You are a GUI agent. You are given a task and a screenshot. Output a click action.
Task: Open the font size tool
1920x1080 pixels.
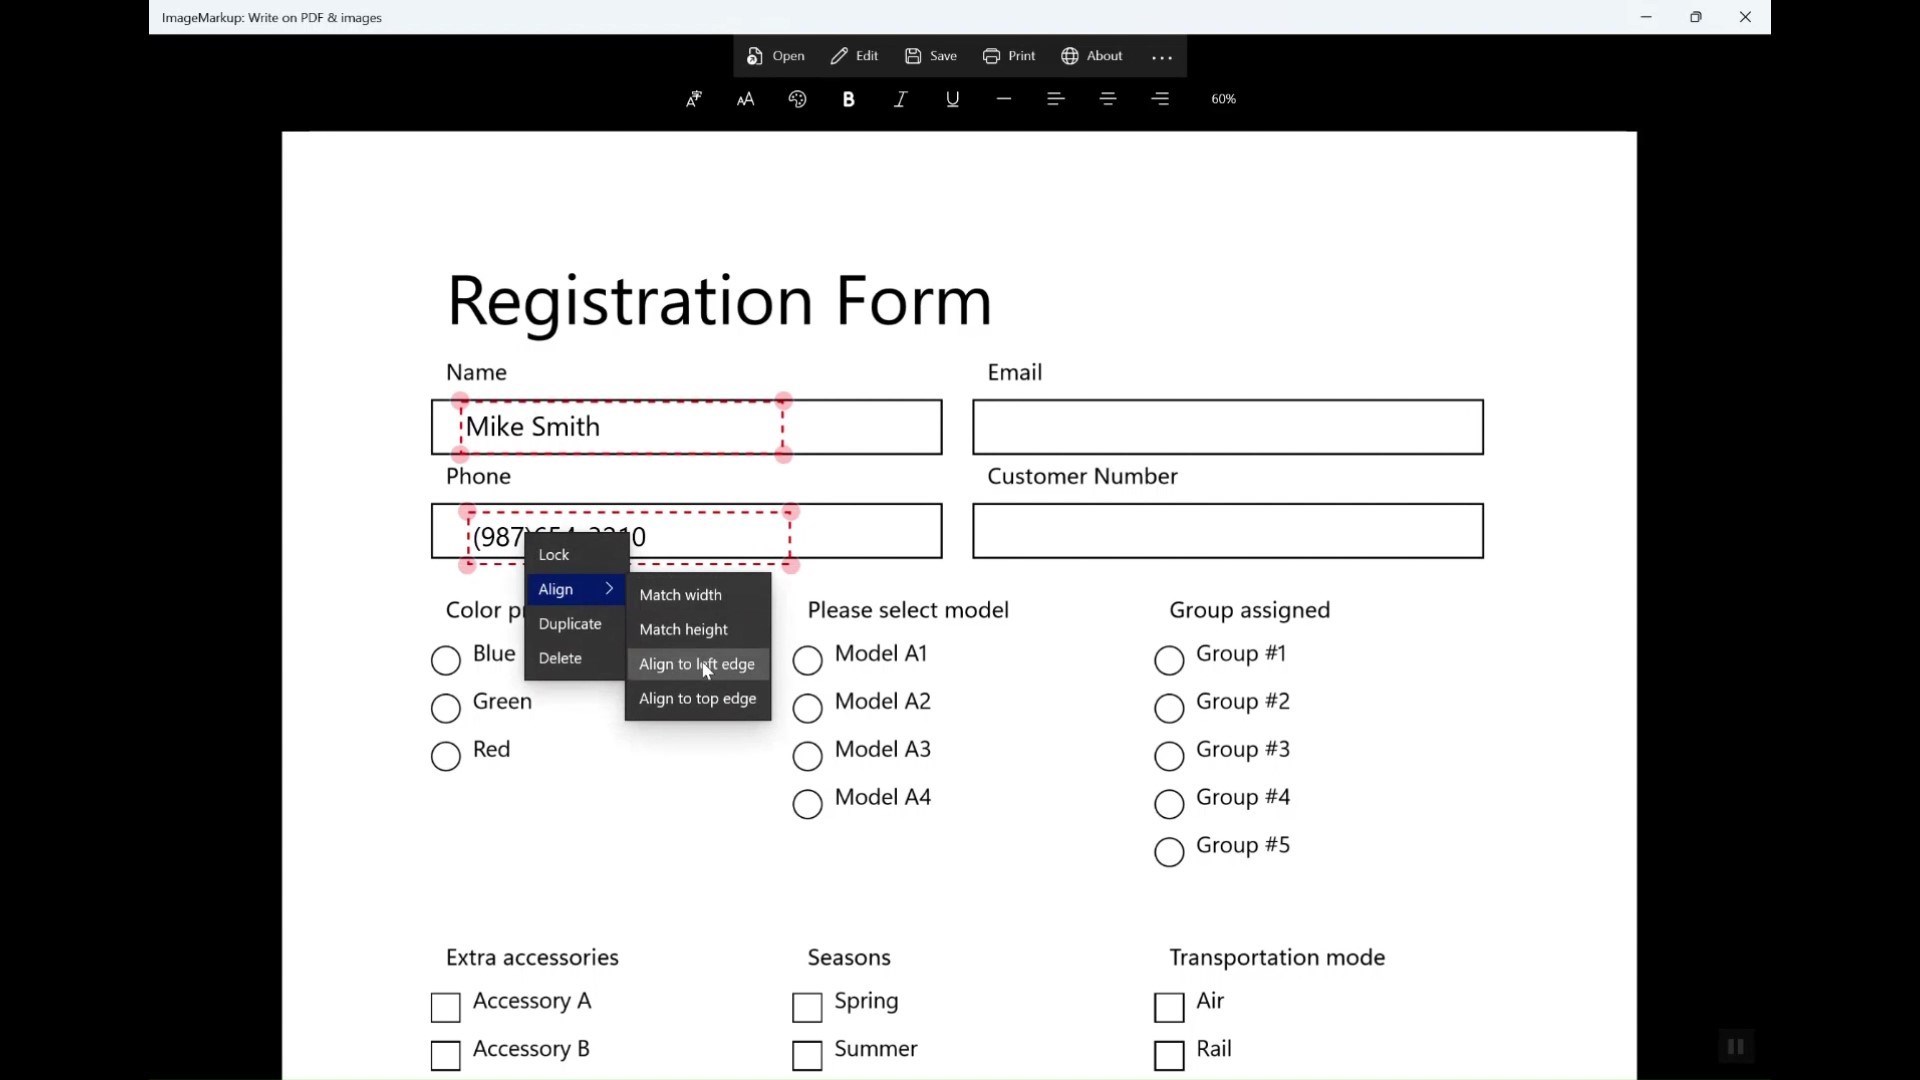(745, 99)
